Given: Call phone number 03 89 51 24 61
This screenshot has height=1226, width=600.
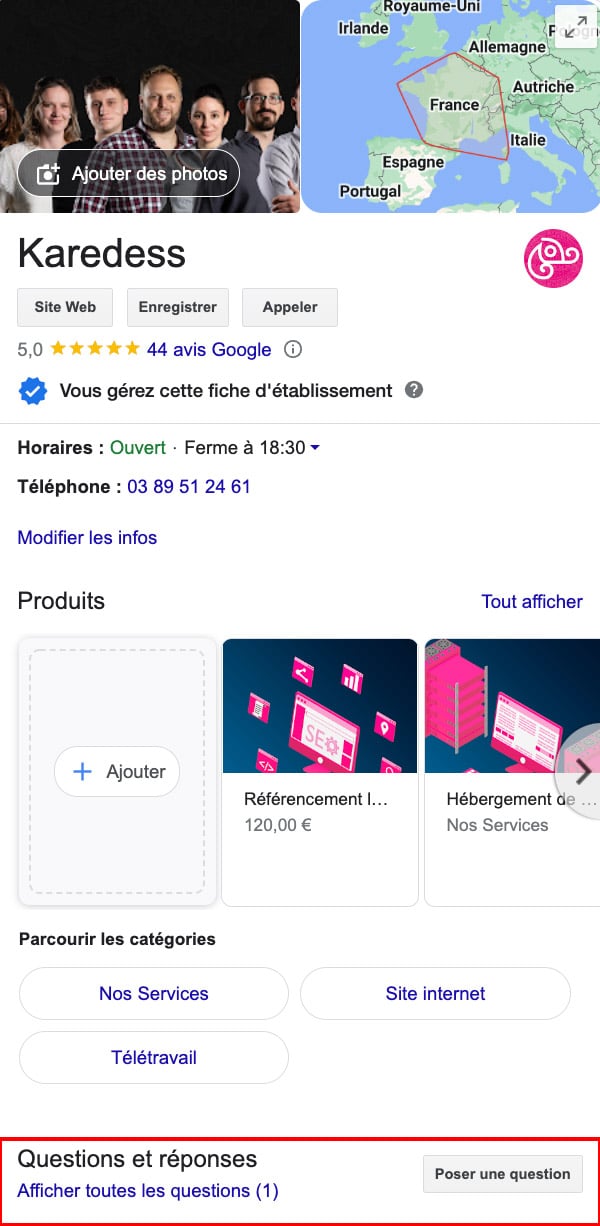Looking at the screenshot, I should 189,487.
